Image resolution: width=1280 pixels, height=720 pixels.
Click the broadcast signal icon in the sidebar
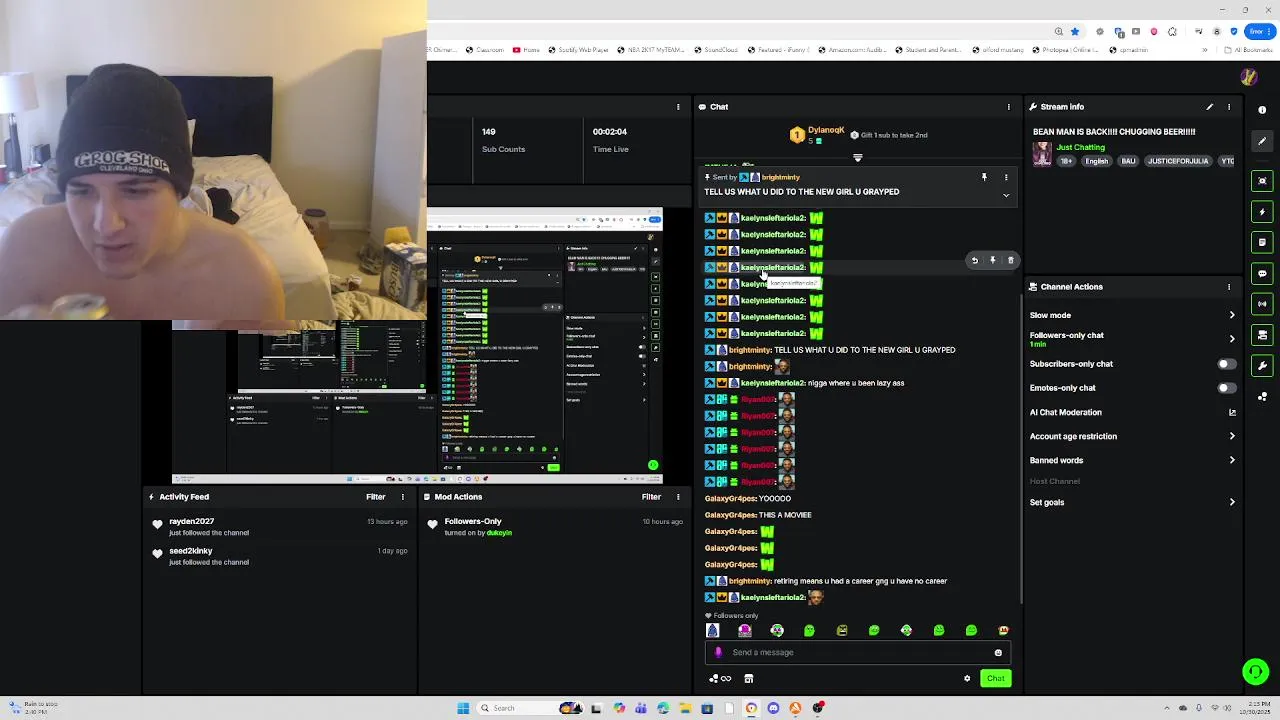pyautogui.click(x=1262, y=304)
